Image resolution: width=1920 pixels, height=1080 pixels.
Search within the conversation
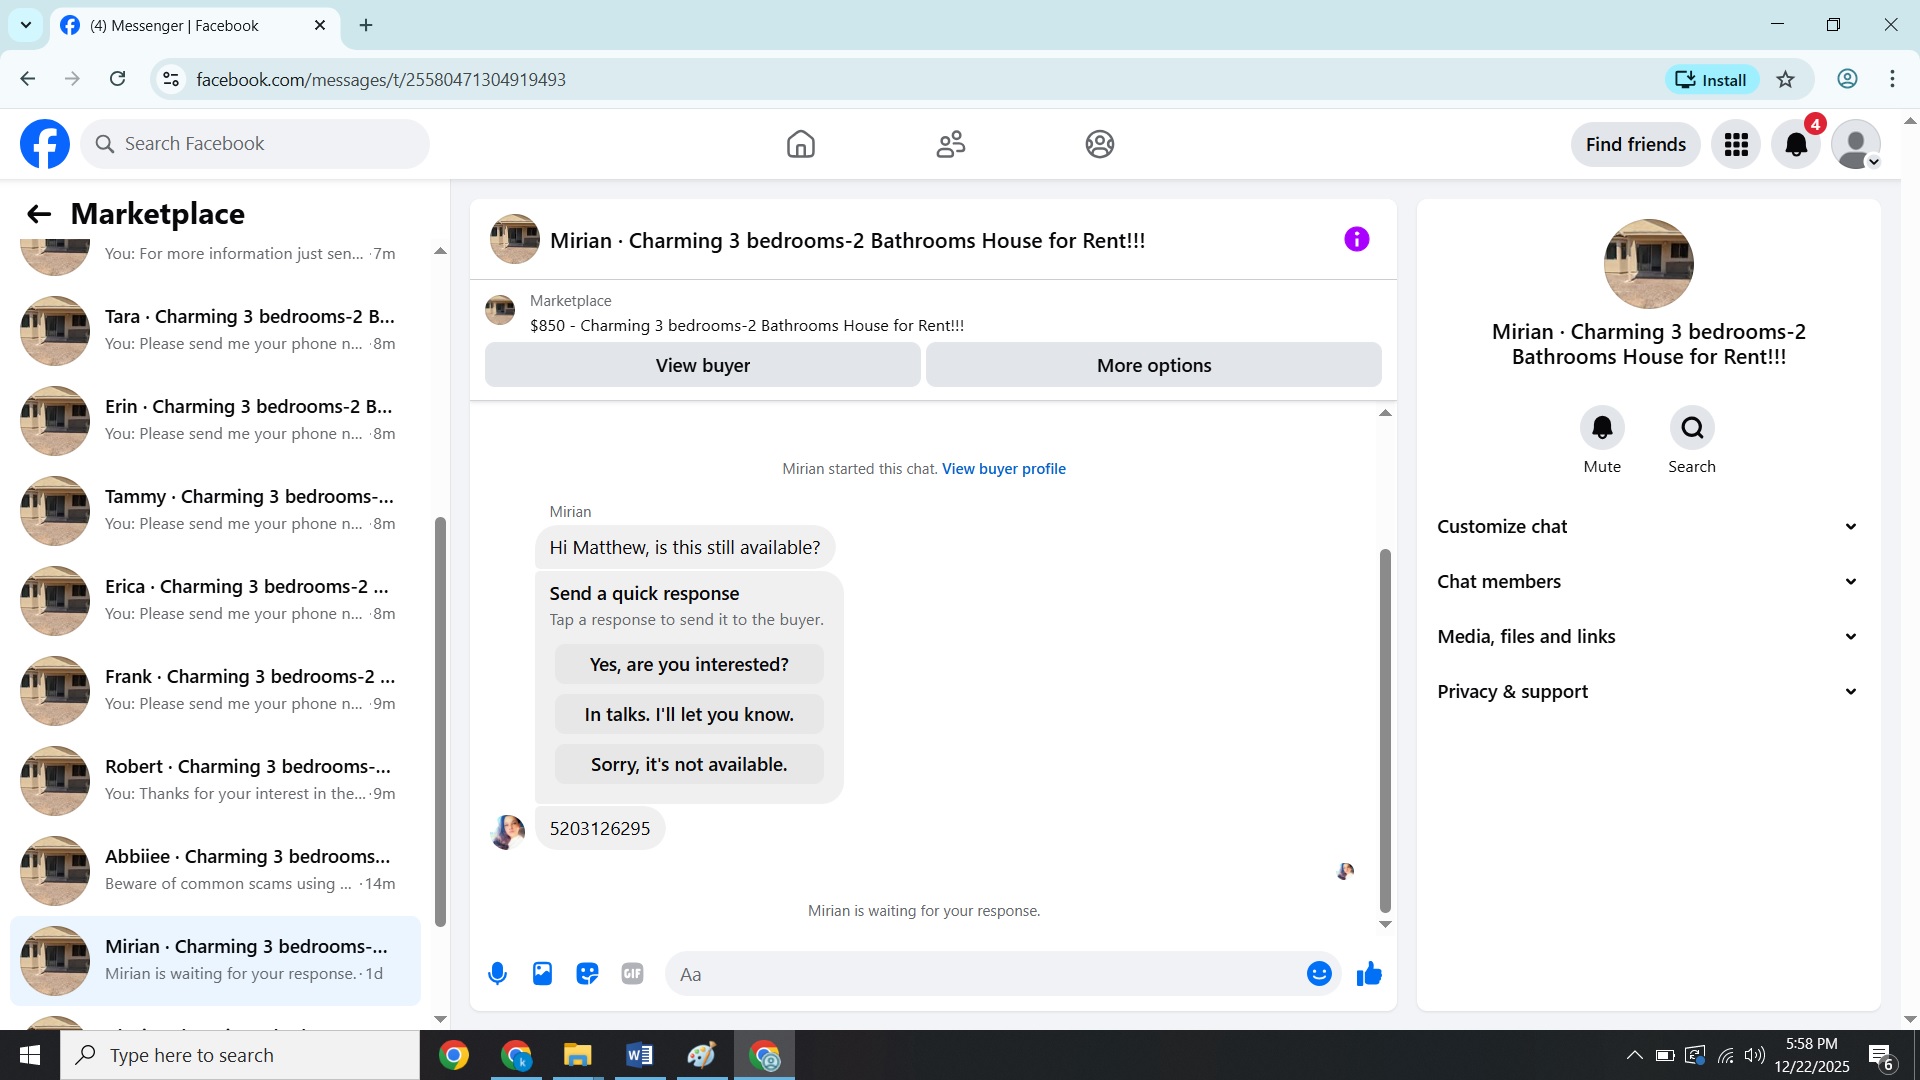coord(1692,428)
